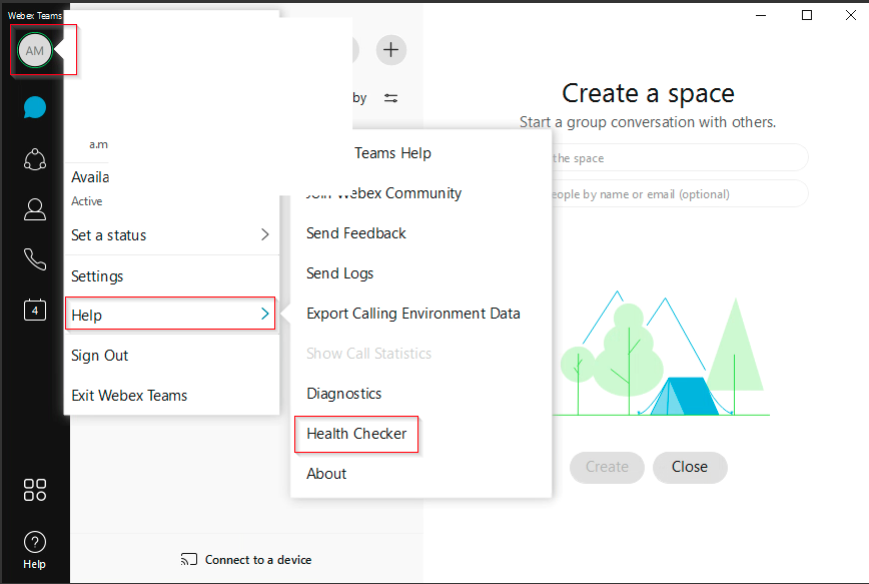
Task: Open the apps grid icon
Action: [x=35, y=490]
